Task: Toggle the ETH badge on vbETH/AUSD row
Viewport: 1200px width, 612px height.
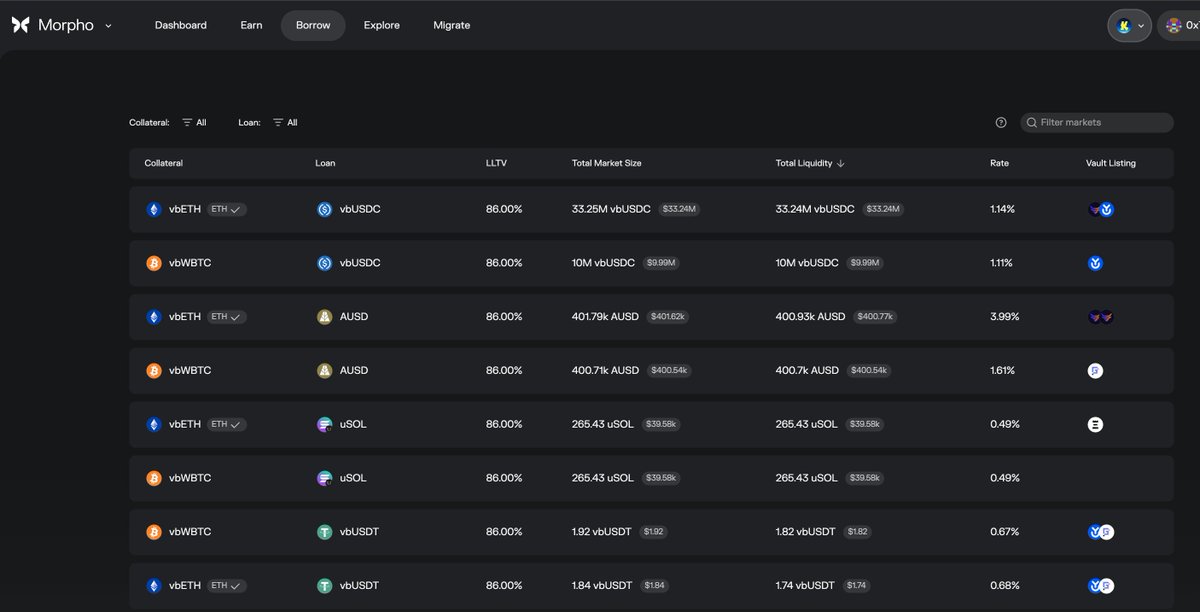Action: (x=227, y=316)
